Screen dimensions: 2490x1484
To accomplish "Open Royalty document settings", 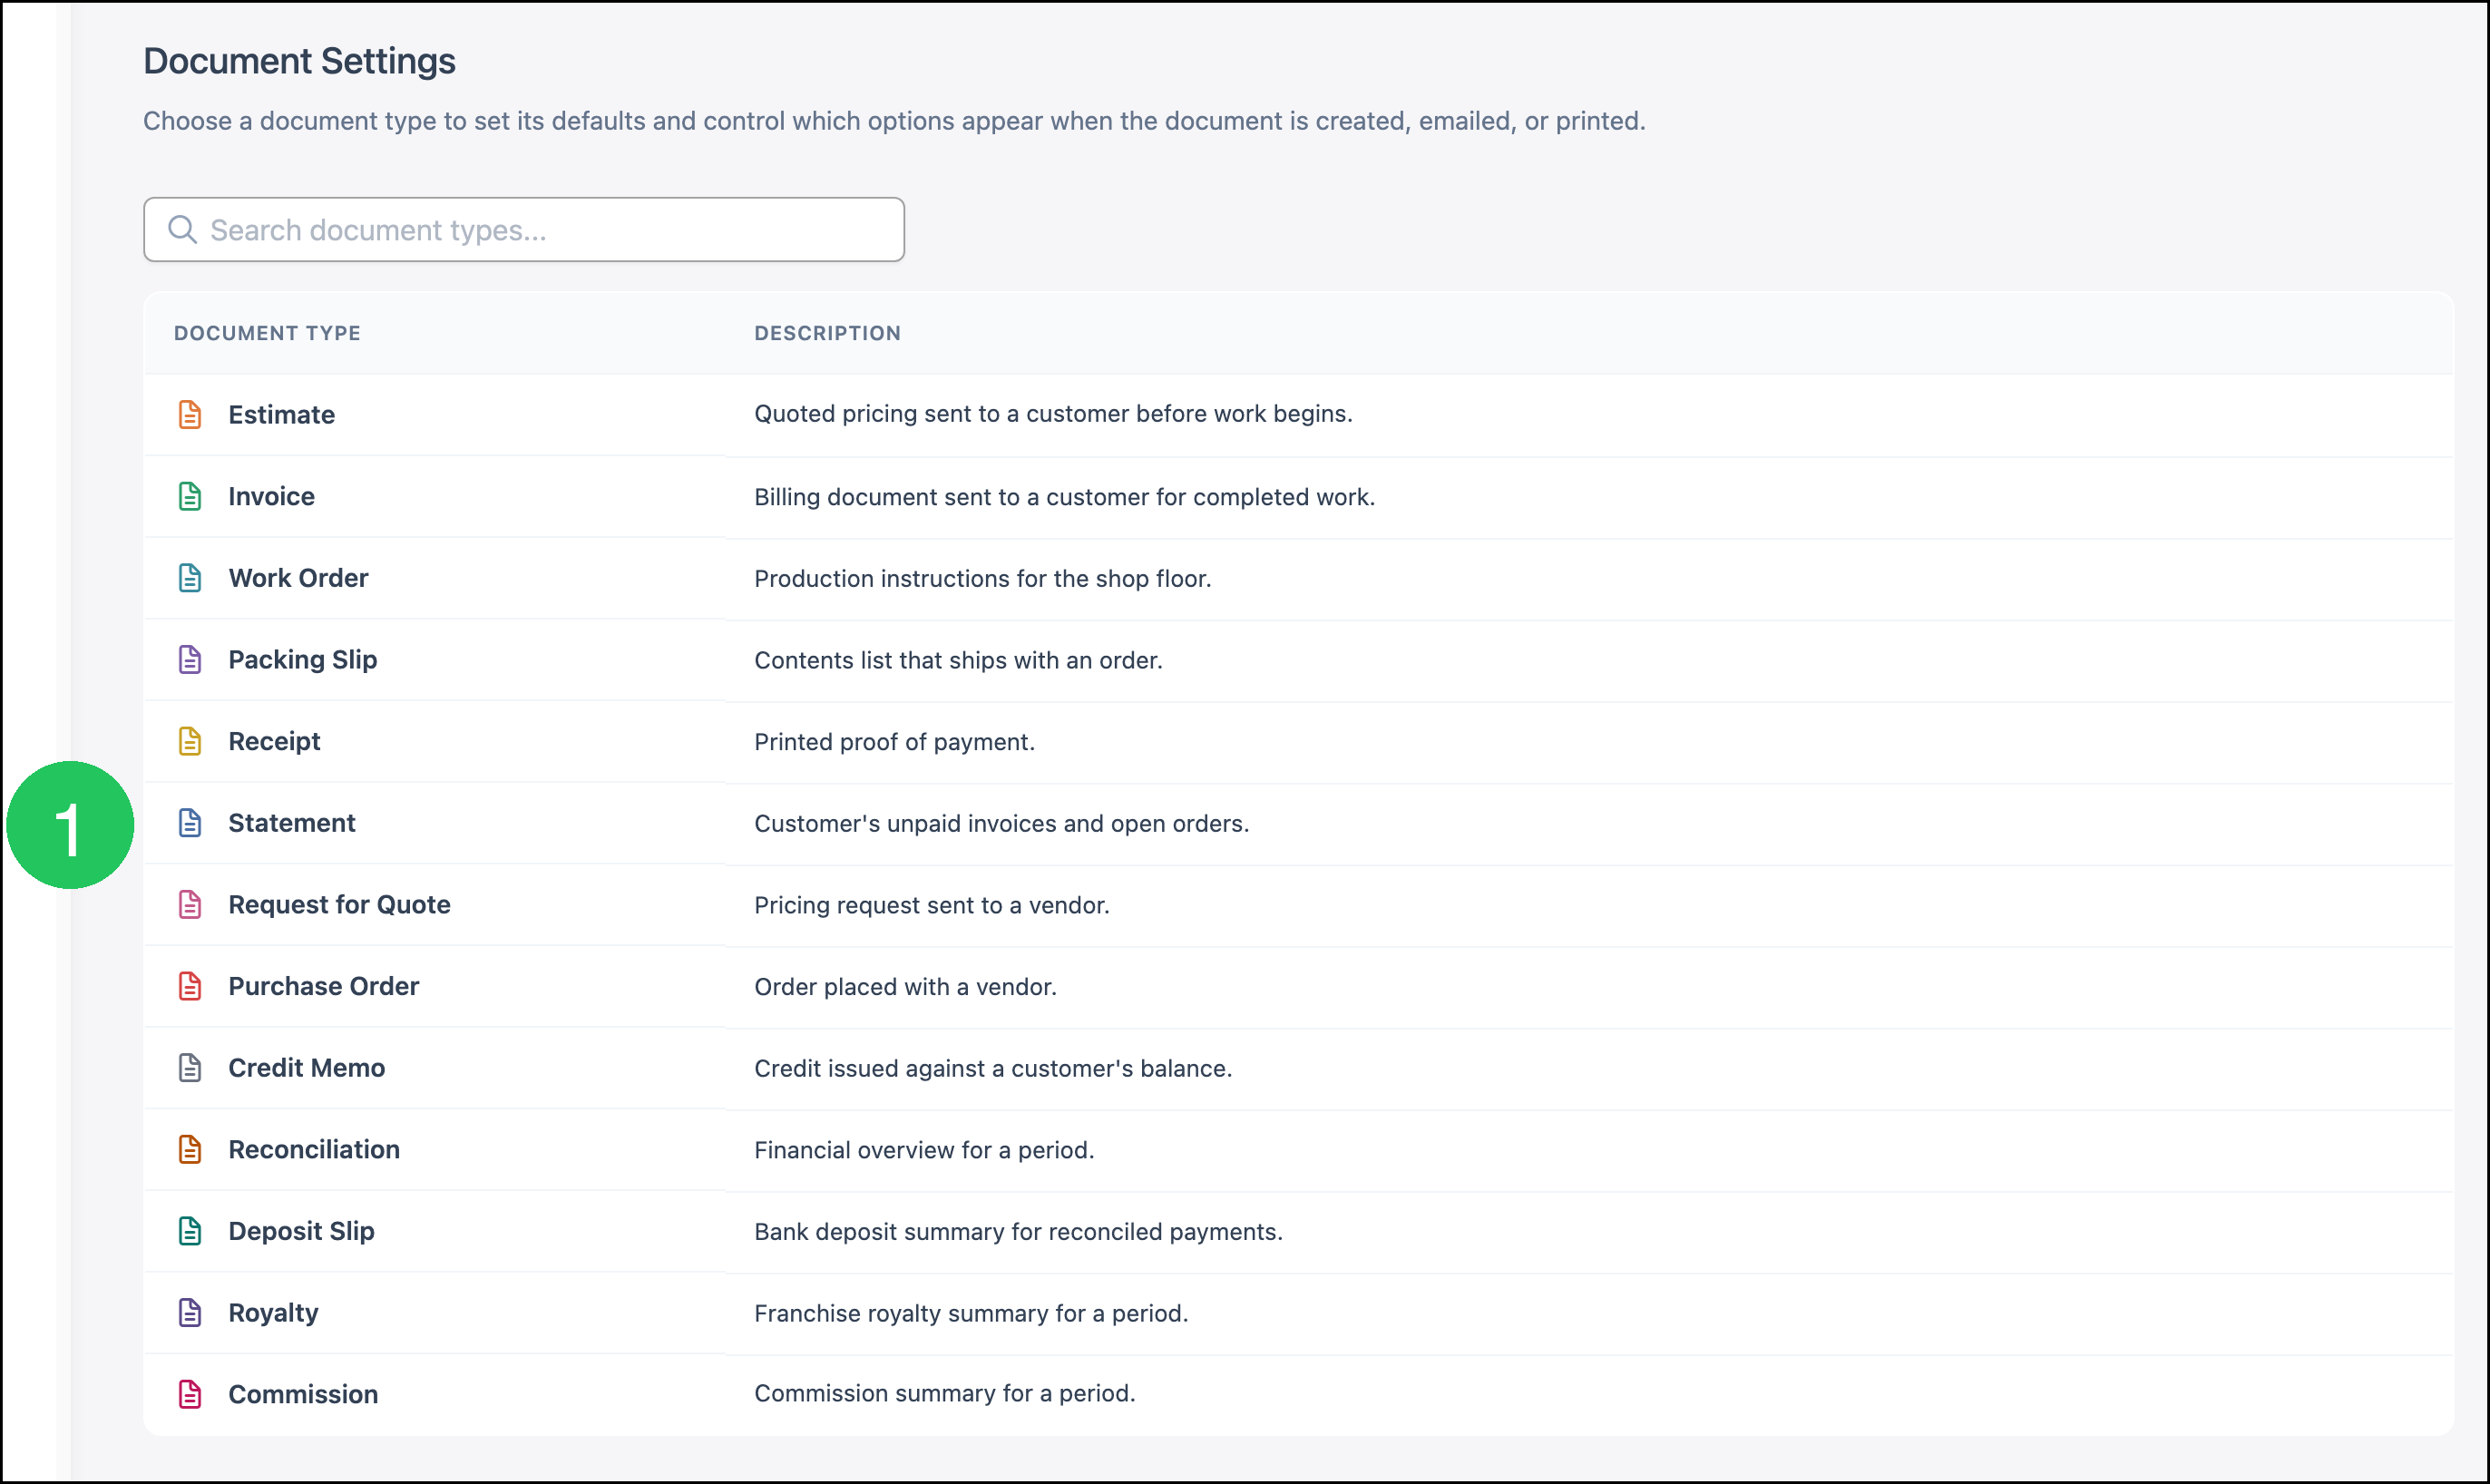I will click(273, 1313).
